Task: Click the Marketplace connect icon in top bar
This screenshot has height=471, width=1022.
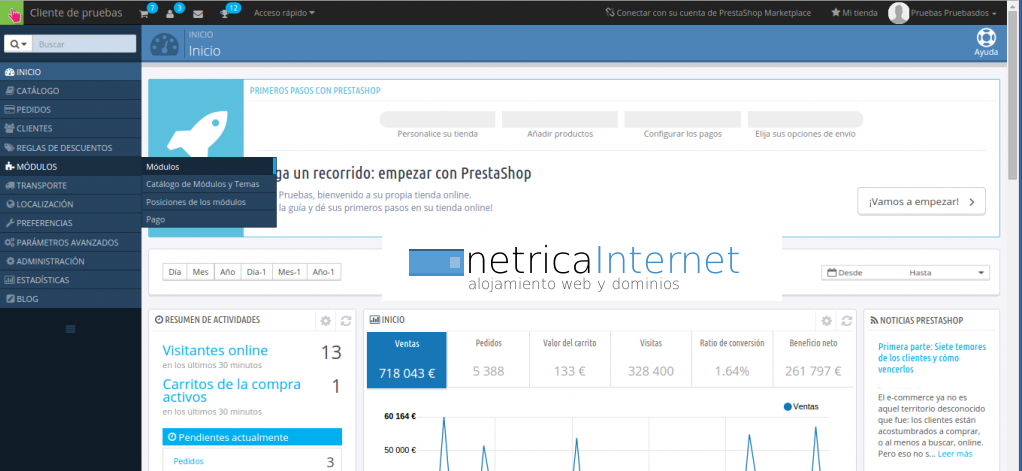Action: (x=609, y=12)
